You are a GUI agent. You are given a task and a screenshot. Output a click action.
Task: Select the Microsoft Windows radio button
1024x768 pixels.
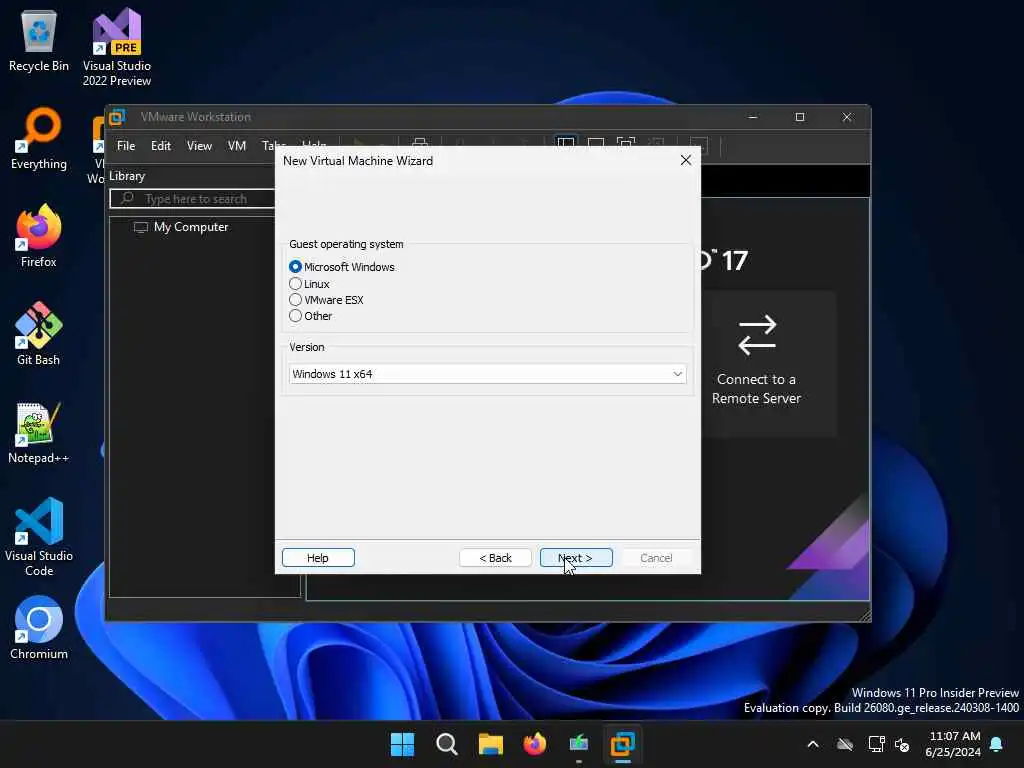pos(295,267)
